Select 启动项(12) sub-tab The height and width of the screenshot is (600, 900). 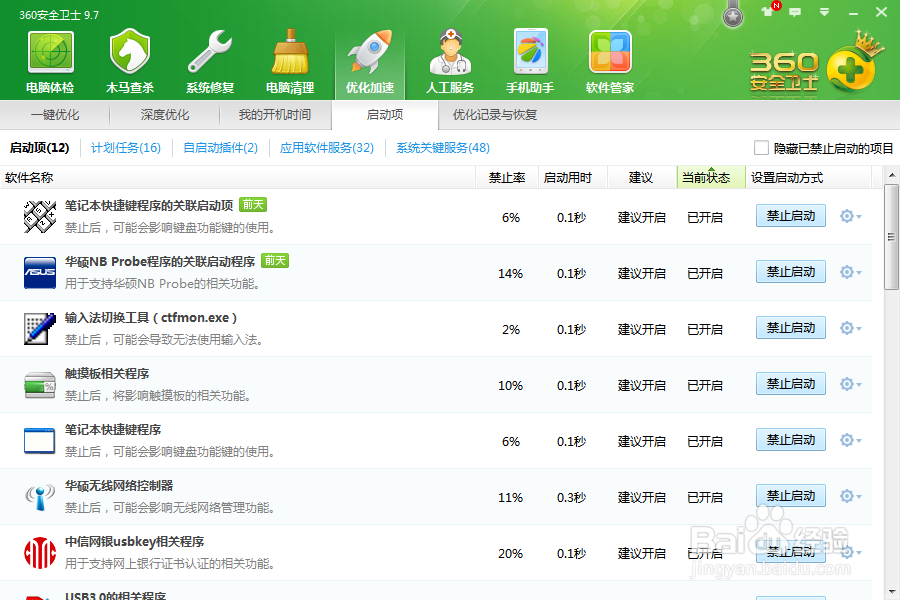[x=40, y=148]
